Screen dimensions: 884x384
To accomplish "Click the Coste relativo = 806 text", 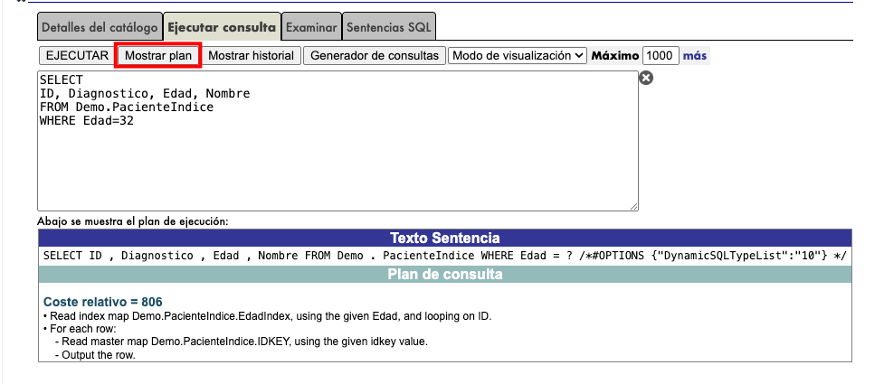I will coord(103,302).
